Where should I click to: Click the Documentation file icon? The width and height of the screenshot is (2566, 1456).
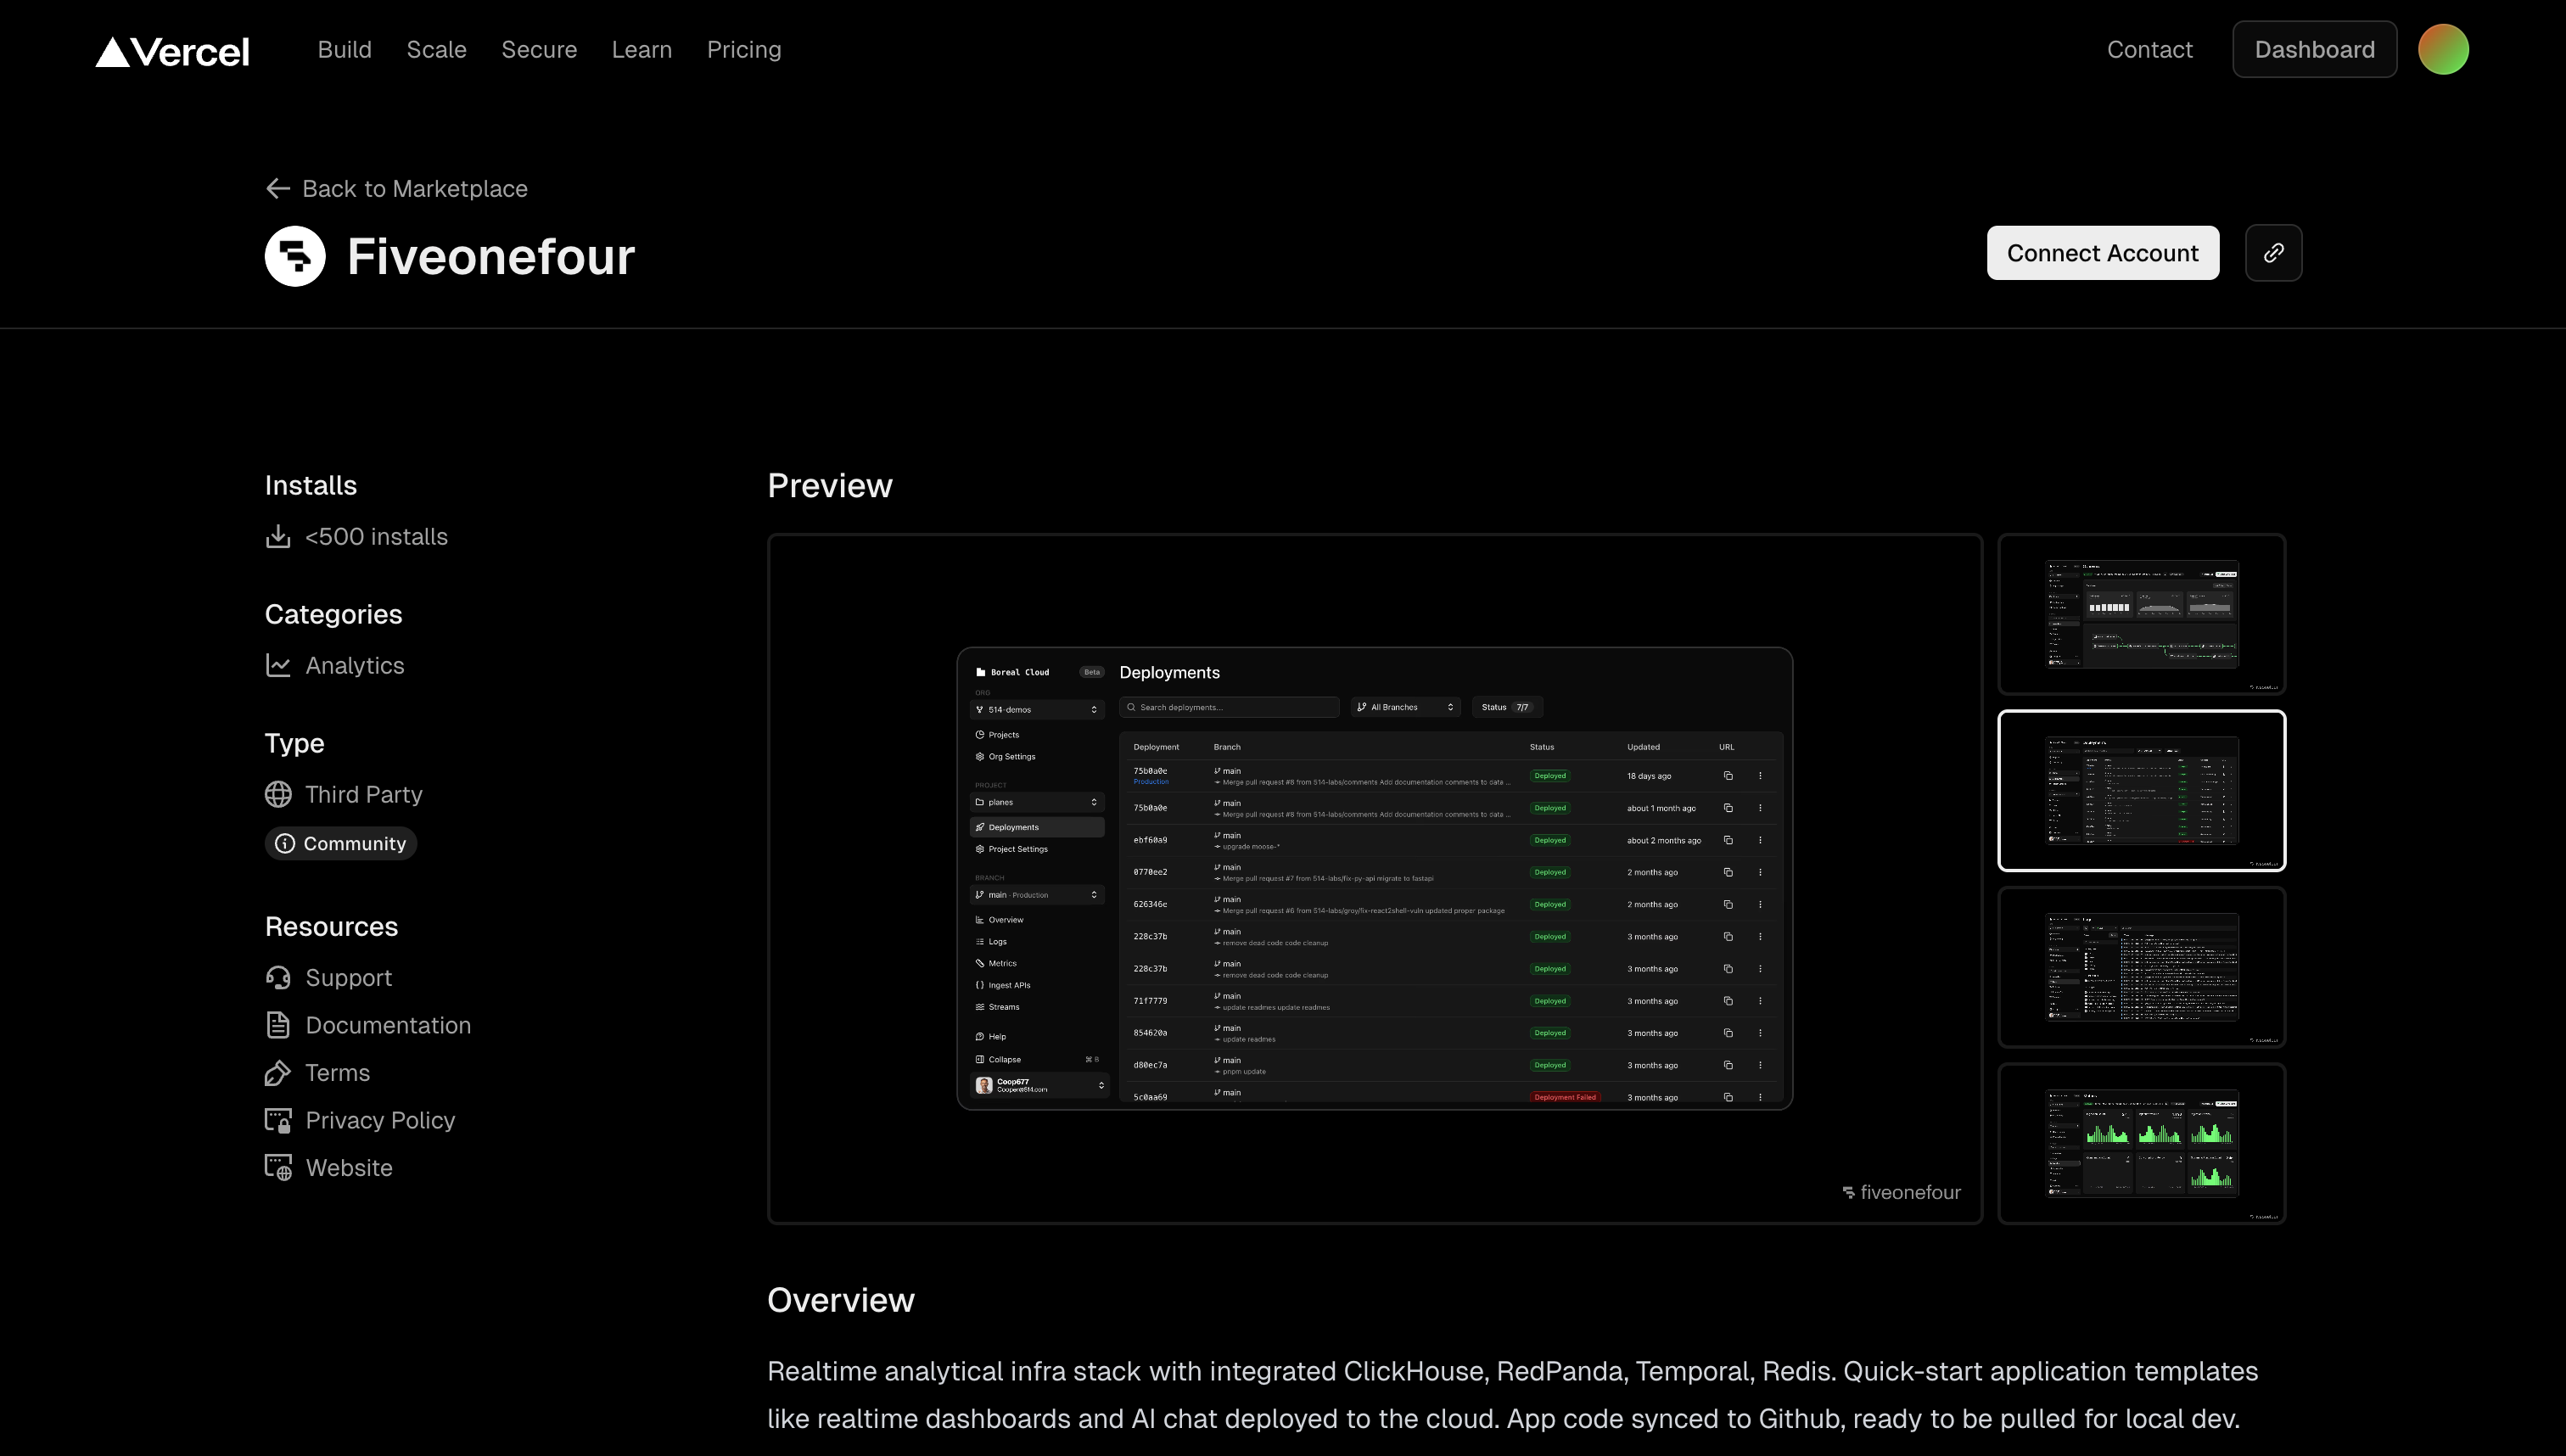click(278, 1025)
